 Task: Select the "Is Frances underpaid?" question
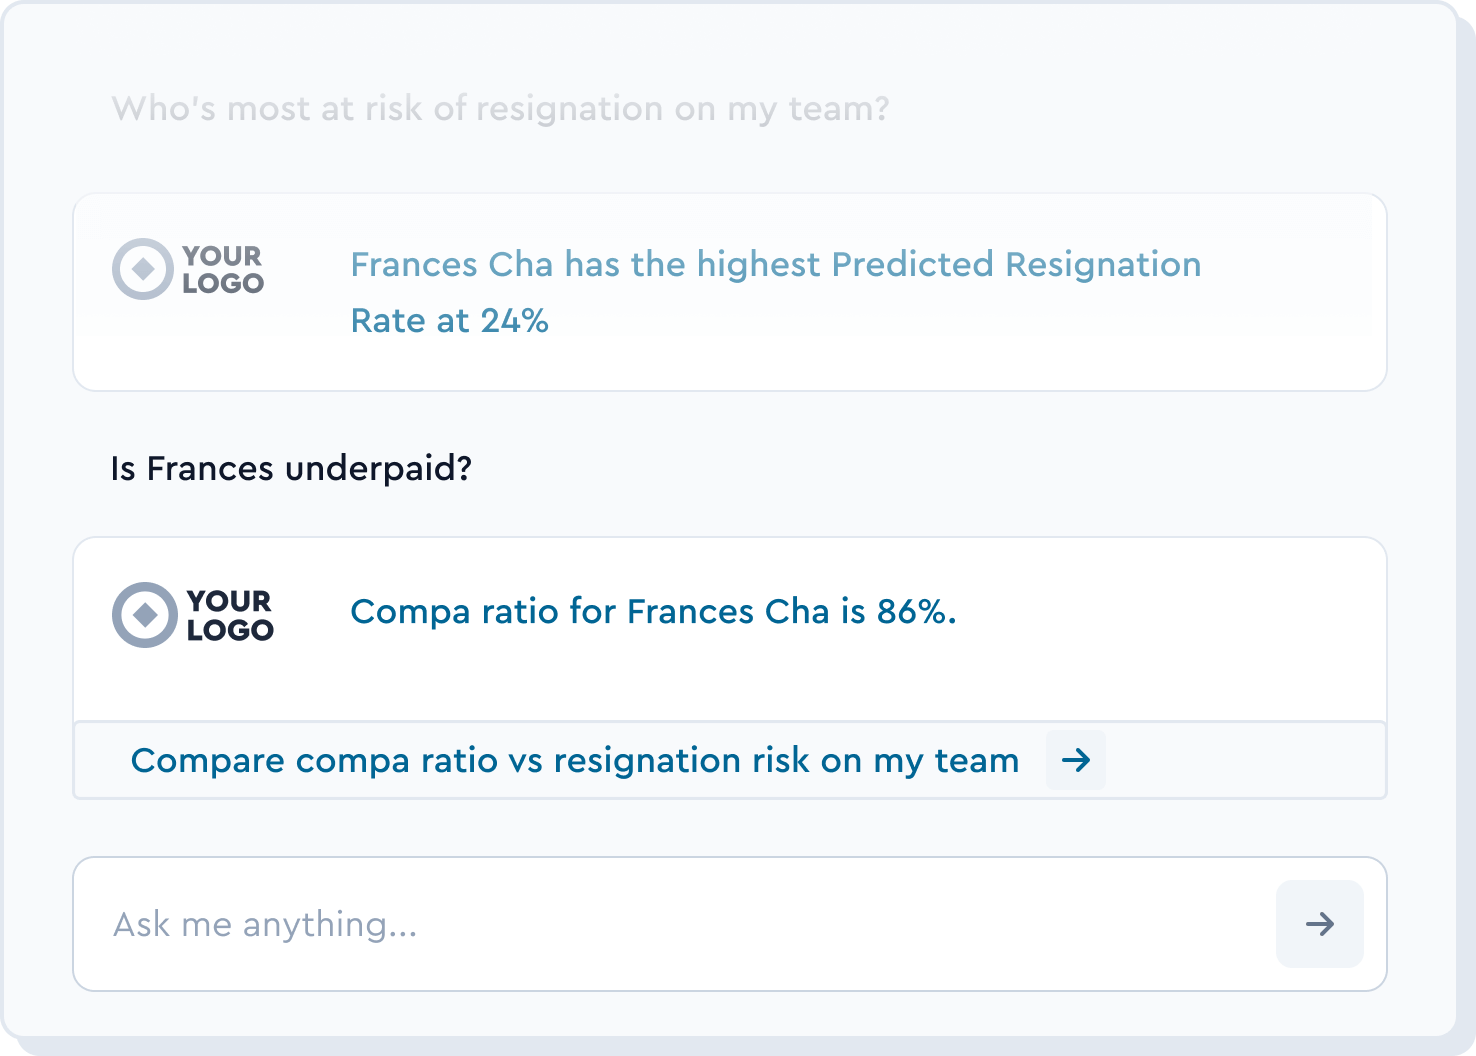(x=291, y=468)
